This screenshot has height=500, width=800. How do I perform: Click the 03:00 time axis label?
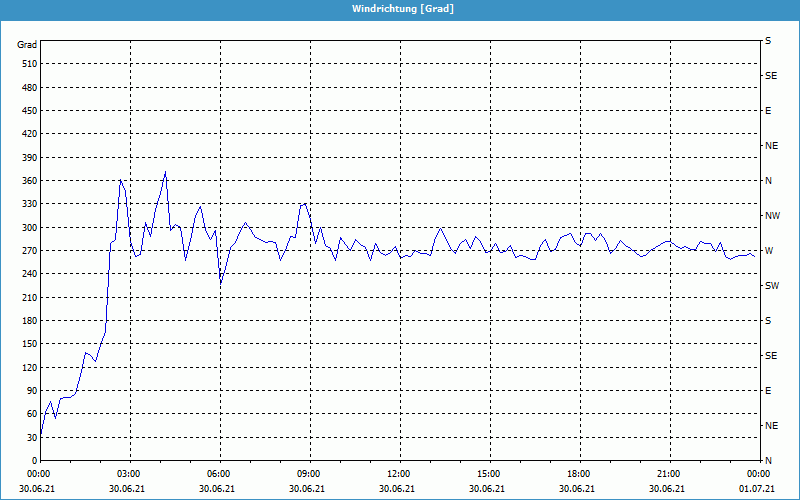coord(129,474)
